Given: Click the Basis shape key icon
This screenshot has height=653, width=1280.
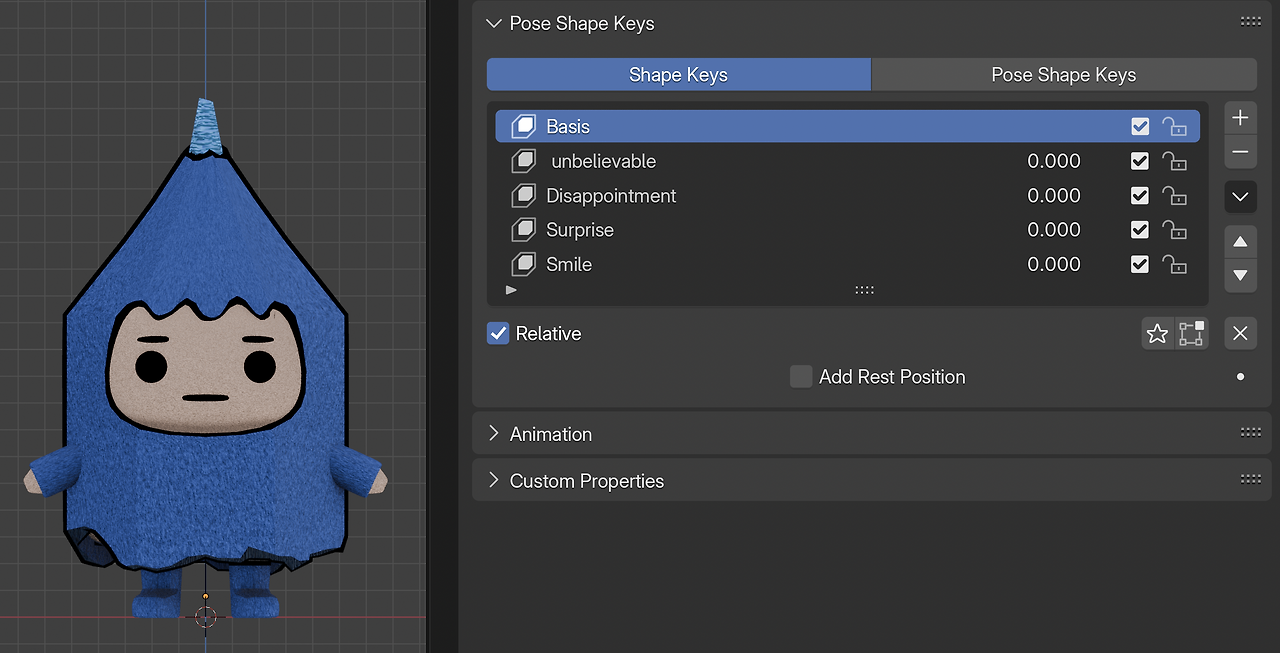Looking at the screenshot, I should pyautogui.click(x=524, y=127).
